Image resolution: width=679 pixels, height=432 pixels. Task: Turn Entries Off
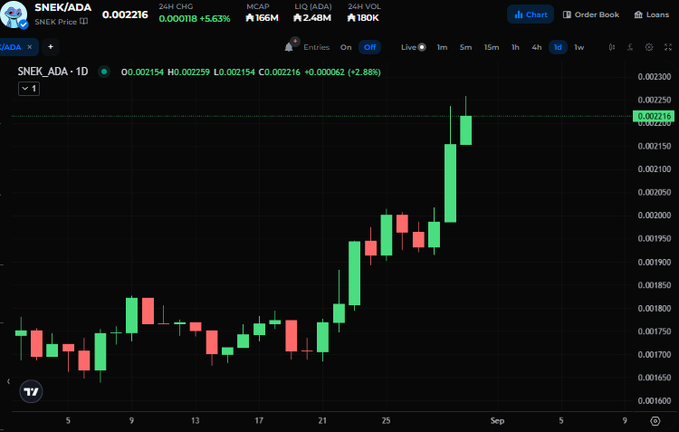pos(370,47)
